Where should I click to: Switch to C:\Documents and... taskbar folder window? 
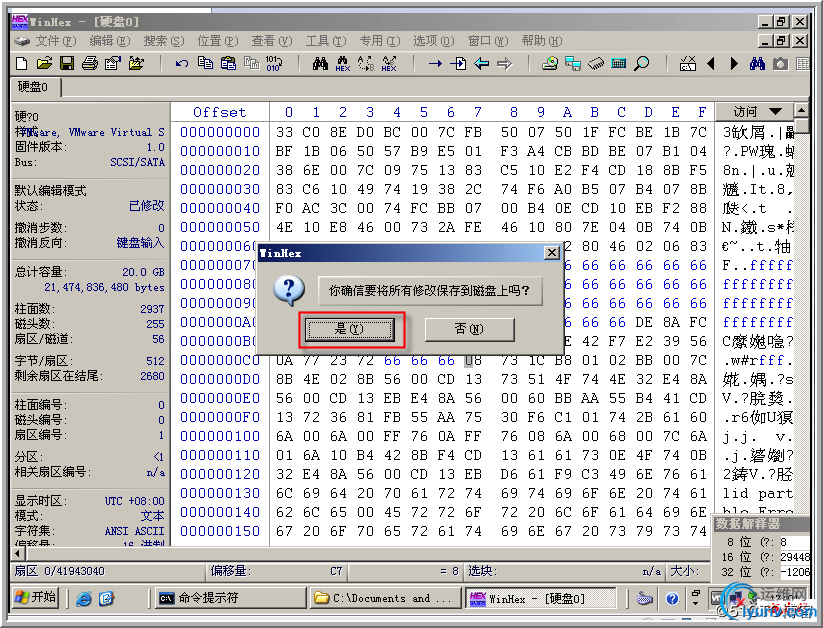point(388,598)
